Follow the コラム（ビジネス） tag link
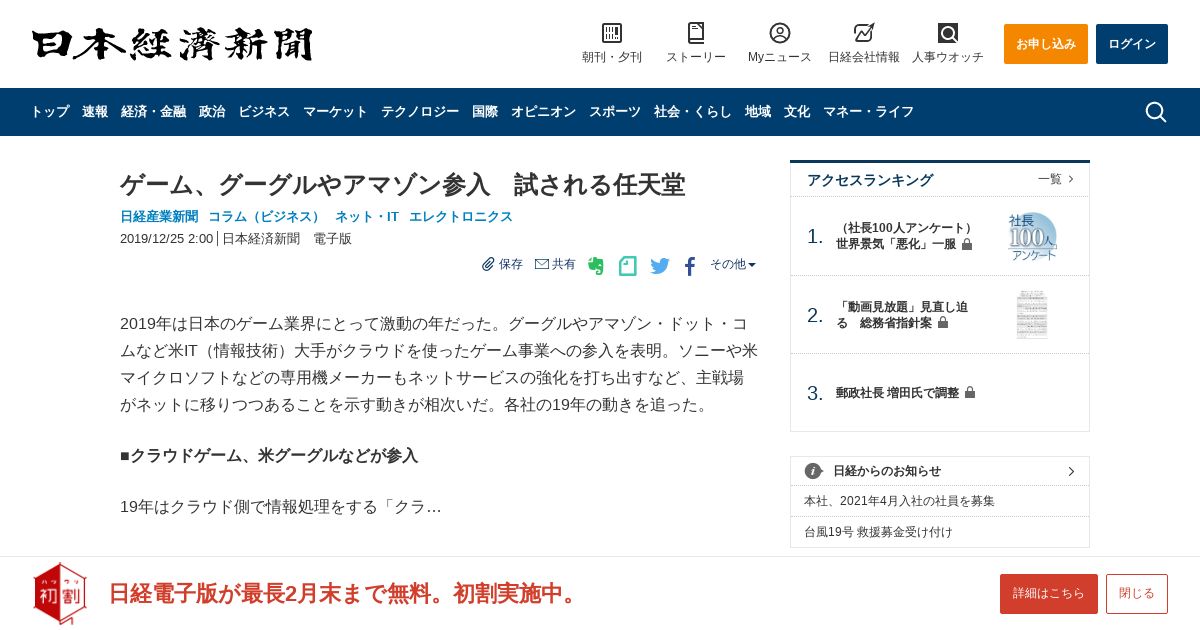 click(266, 216)
